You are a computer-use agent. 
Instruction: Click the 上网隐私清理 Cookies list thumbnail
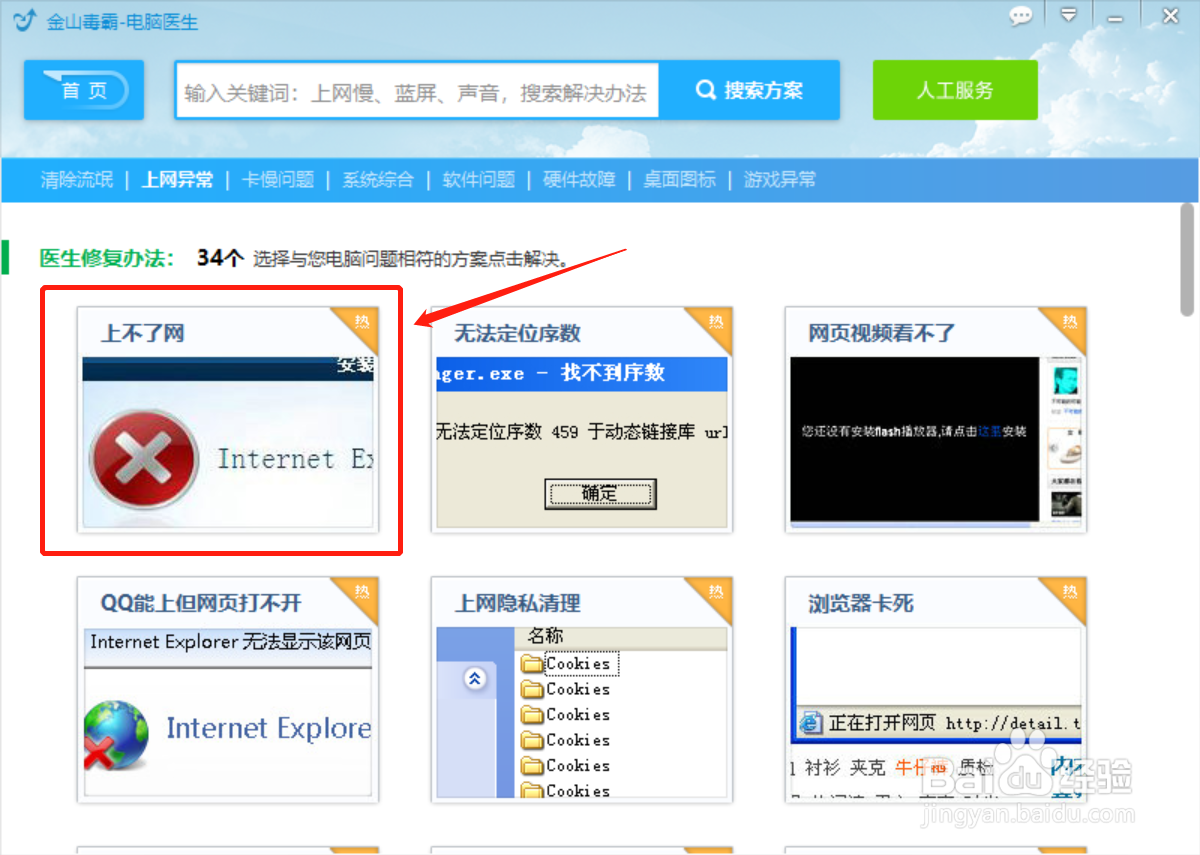[582, 712]
